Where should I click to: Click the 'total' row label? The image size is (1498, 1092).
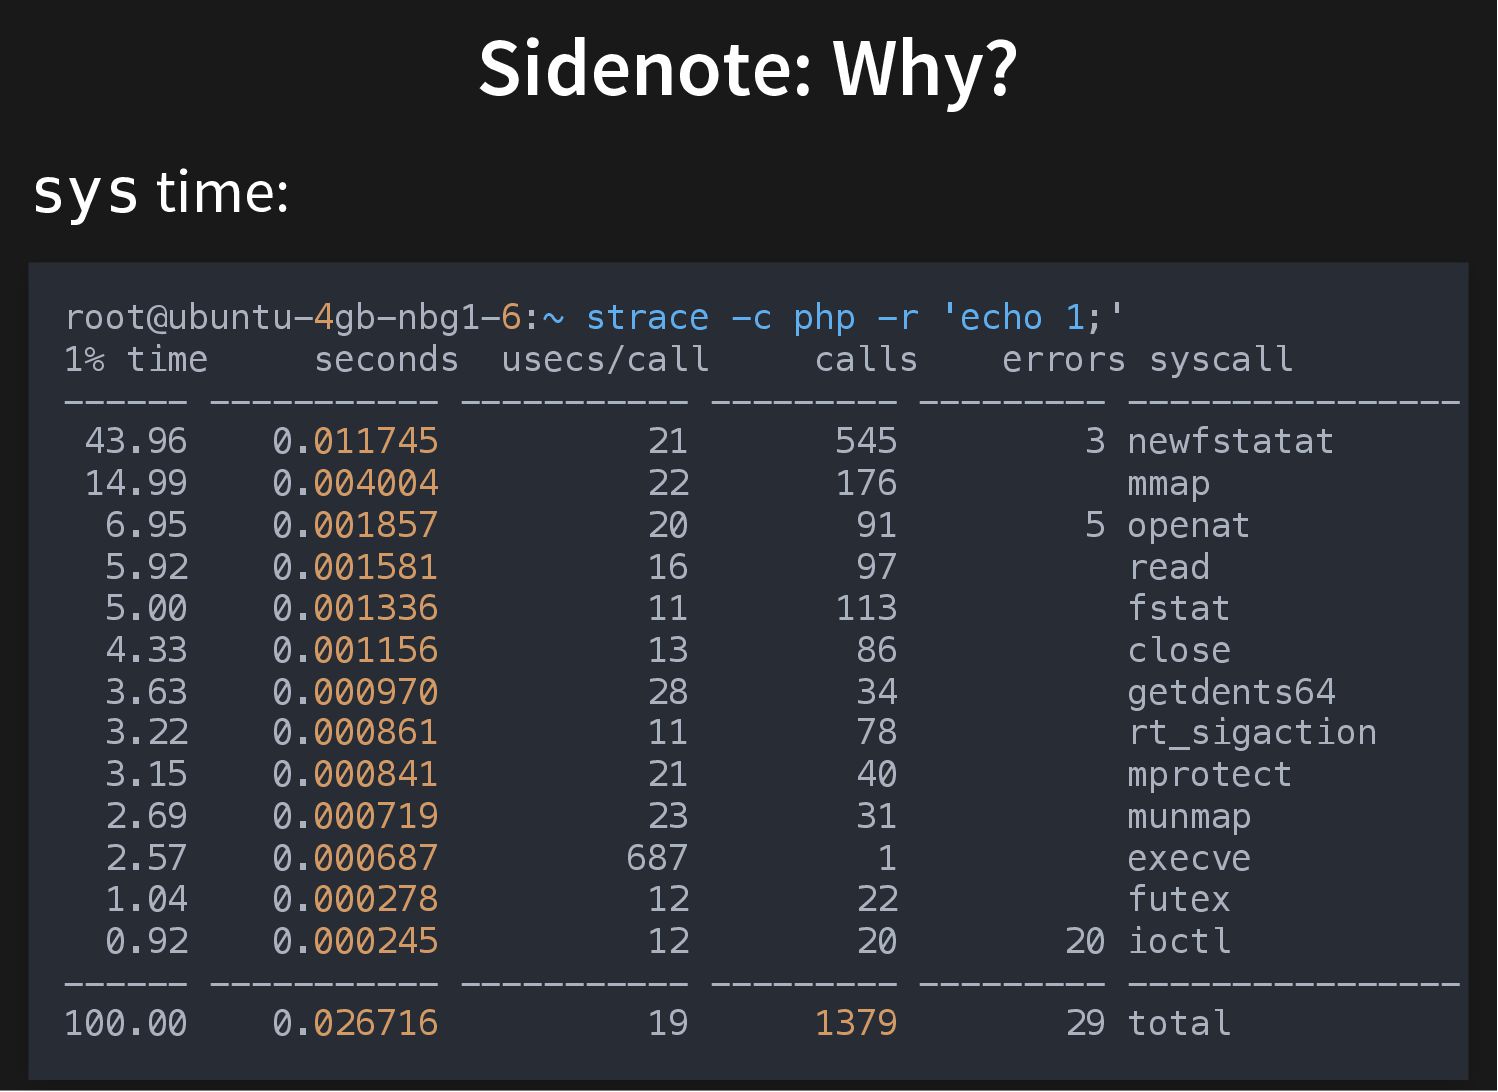pos(1179,1024)
